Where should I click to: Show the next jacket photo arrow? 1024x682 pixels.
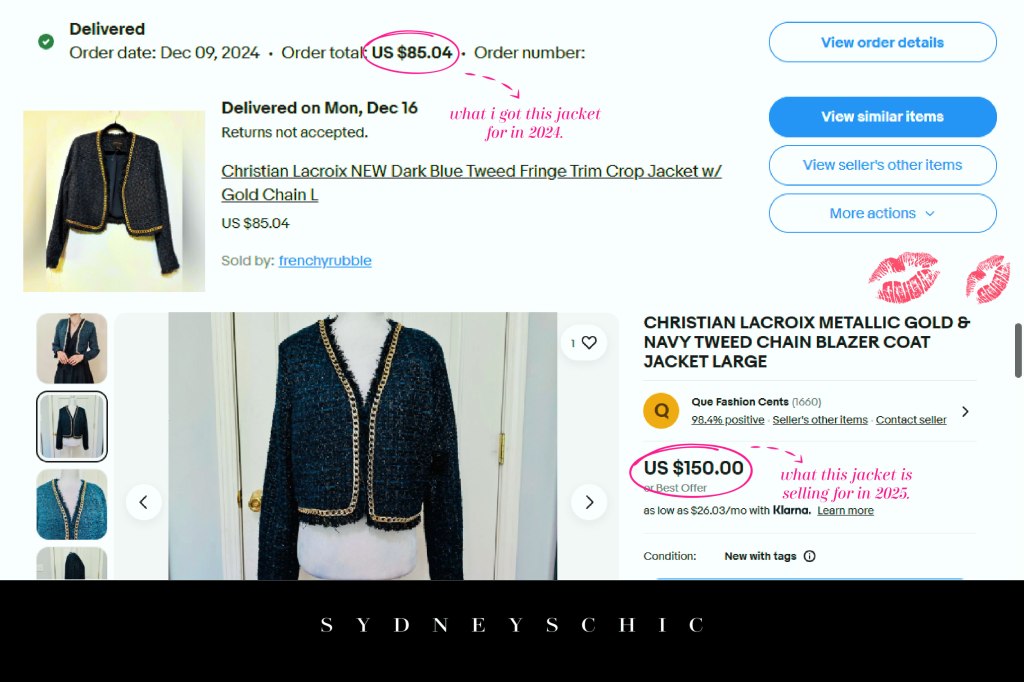589,502
